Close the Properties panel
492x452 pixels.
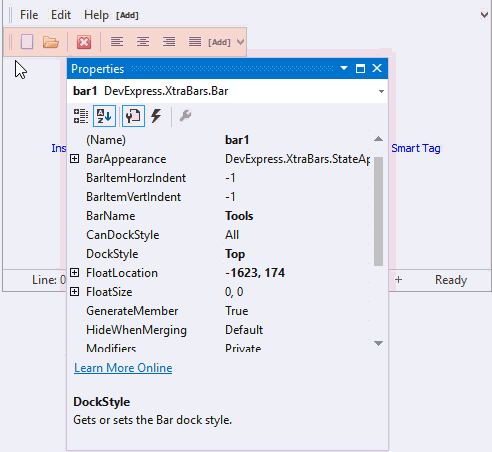tap(377, 68)
